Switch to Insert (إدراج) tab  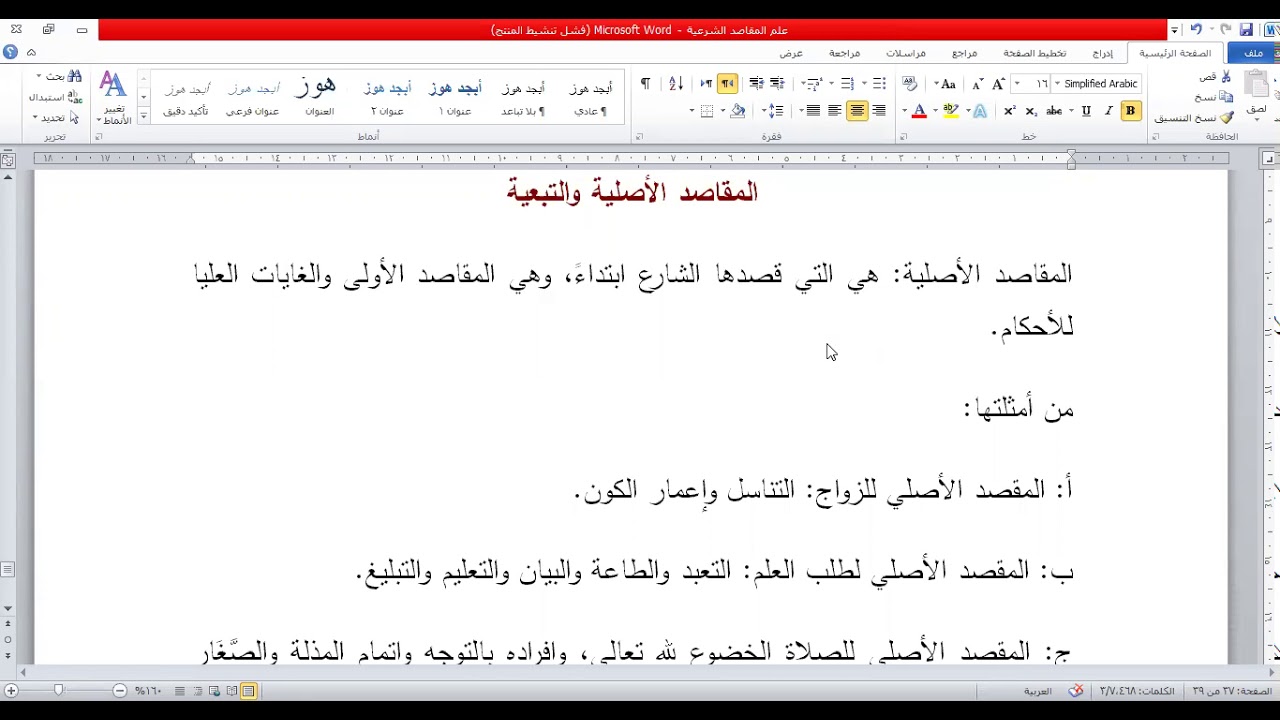coord(1102,53)
